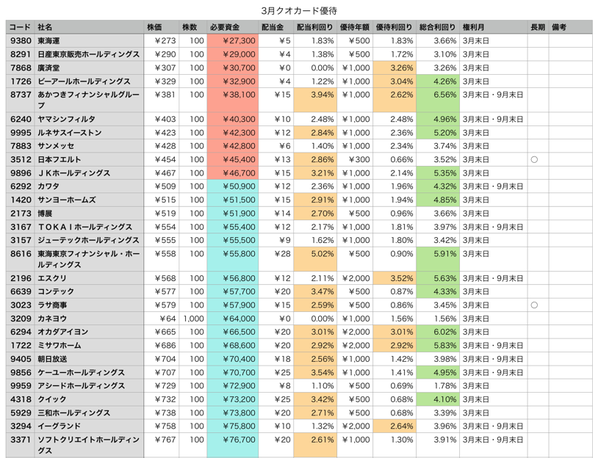The width and height of the screenshot is (598, 458).
Task: Click the 長期 circle mark for 日本フエルト
Action: tap(534, 159)
